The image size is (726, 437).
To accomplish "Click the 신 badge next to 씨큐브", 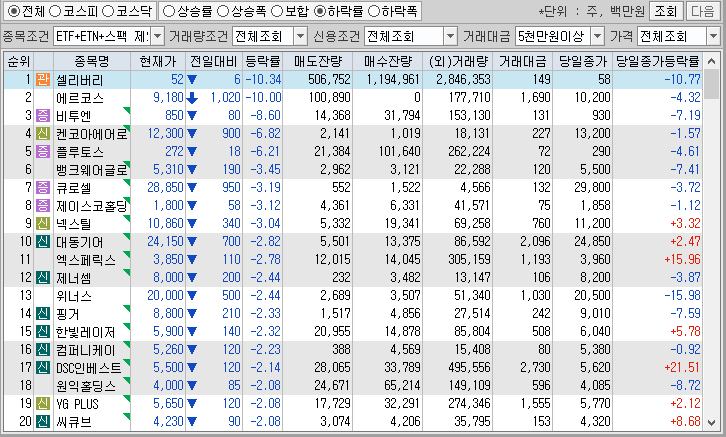I will coord(43,422).
